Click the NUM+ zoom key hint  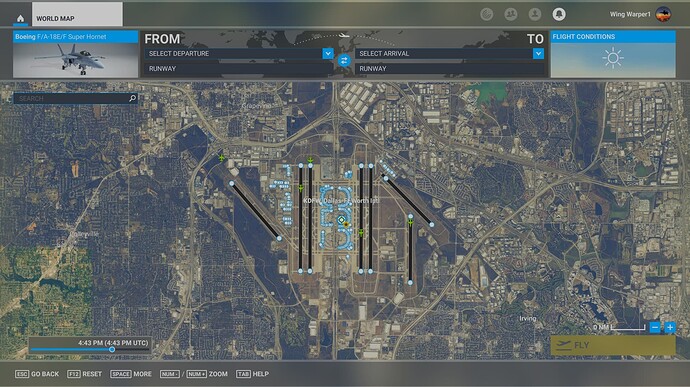pos(196,374)
